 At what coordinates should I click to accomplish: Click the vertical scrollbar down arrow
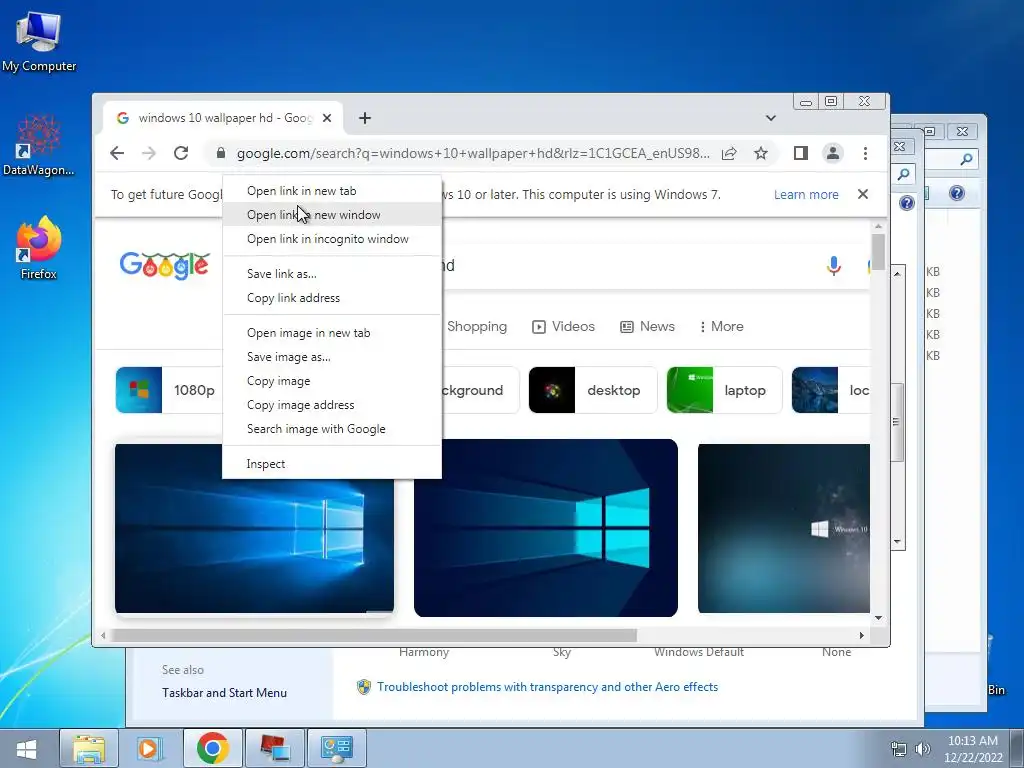[878, 618]
